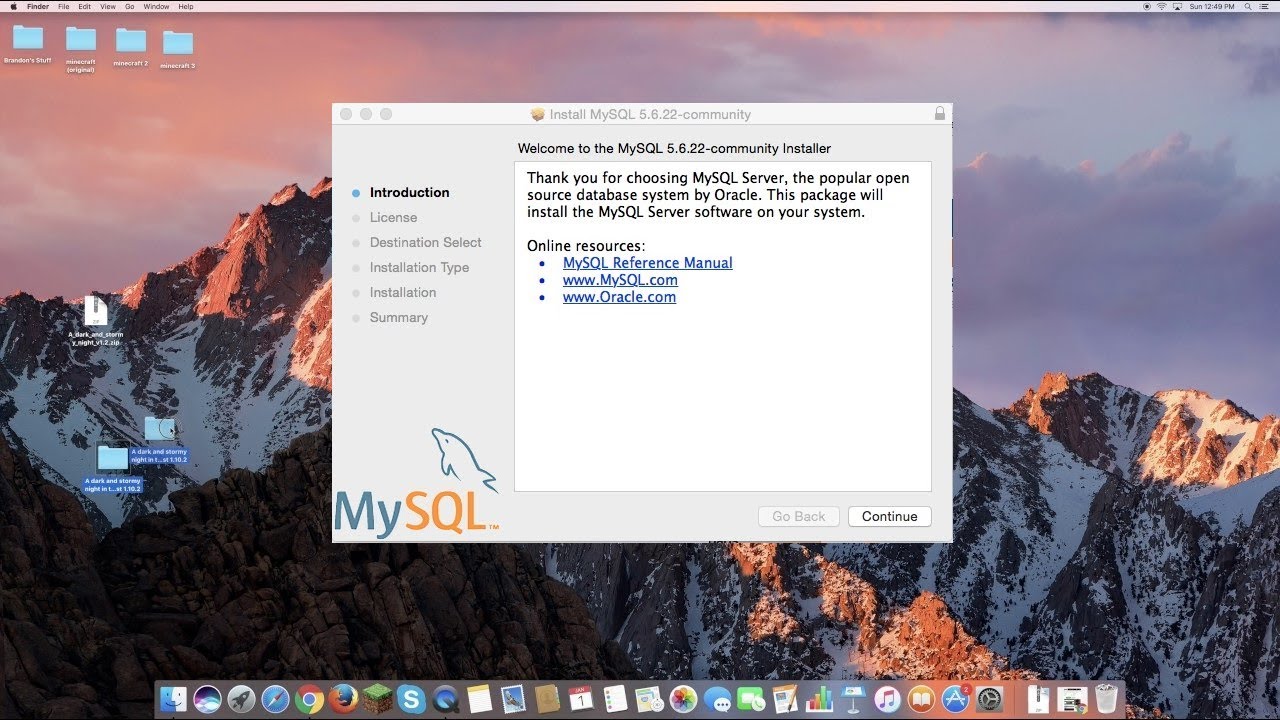Viewport: 1280px width, 720px height.
Task: Open the Go menu
Action: point(130,6)
